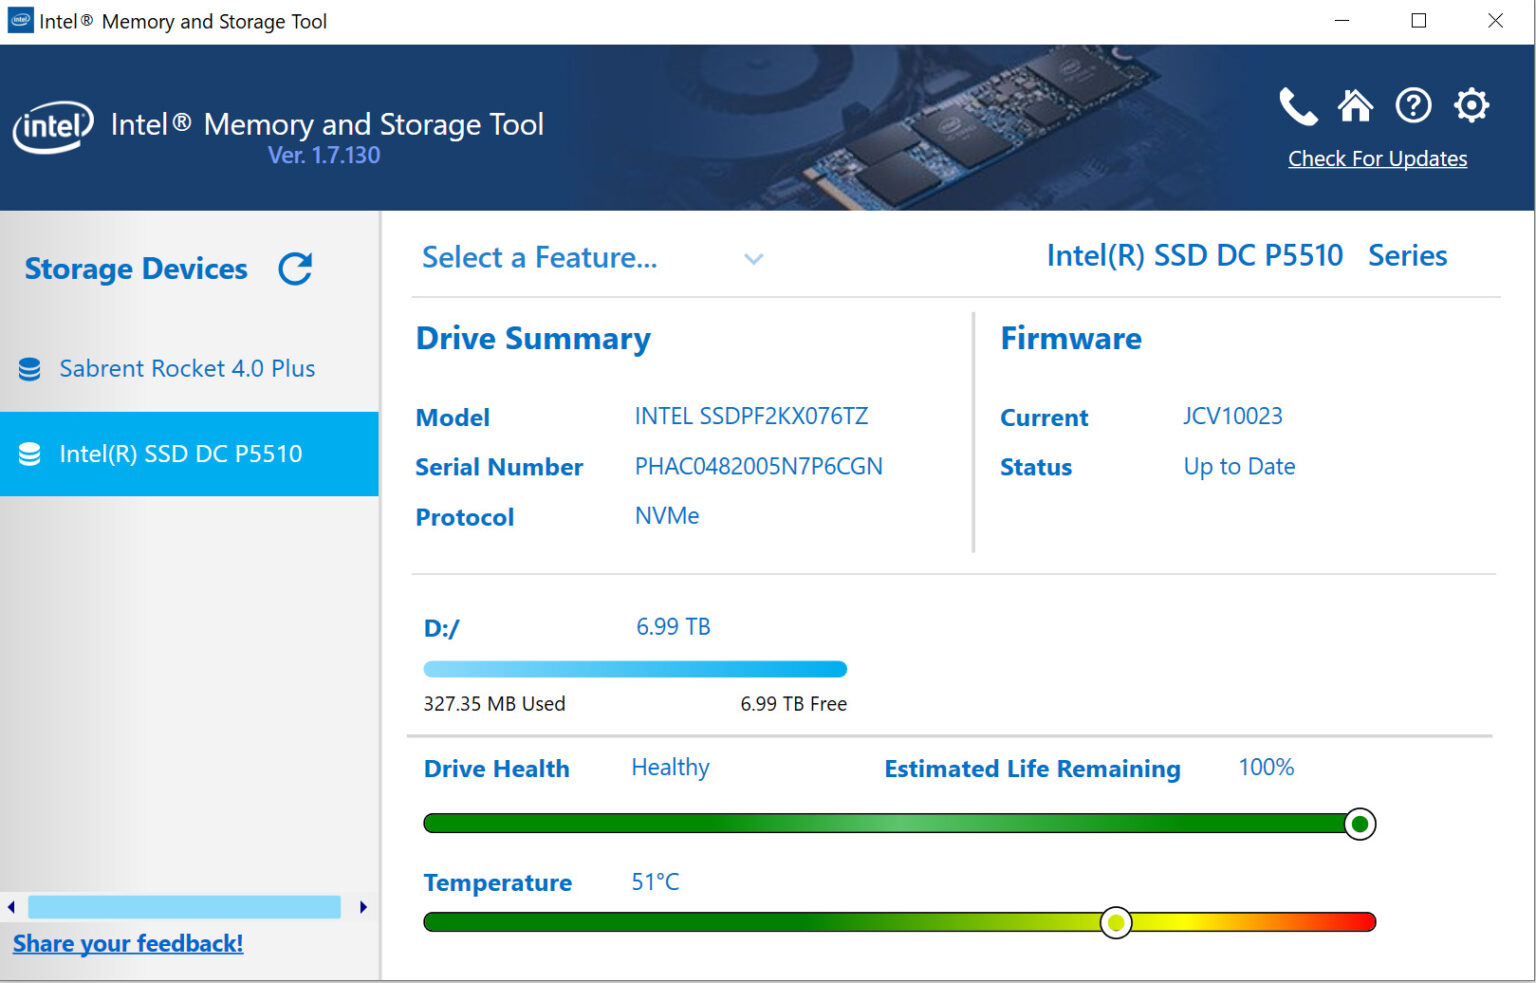Click the chevron next to Select a Feature
This screenshot has width=1536, height=983.
click(753, 259)
